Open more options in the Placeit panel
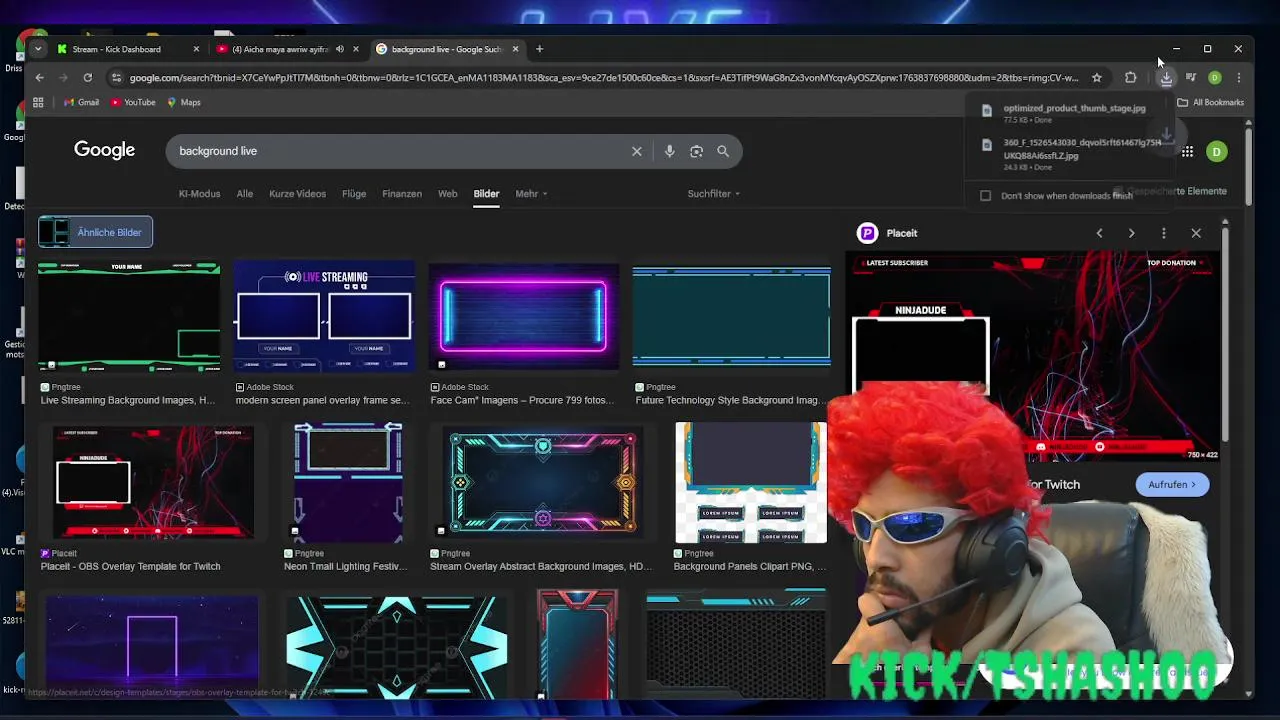This screenshot has width=1280, height=720. coord(1163,233)
